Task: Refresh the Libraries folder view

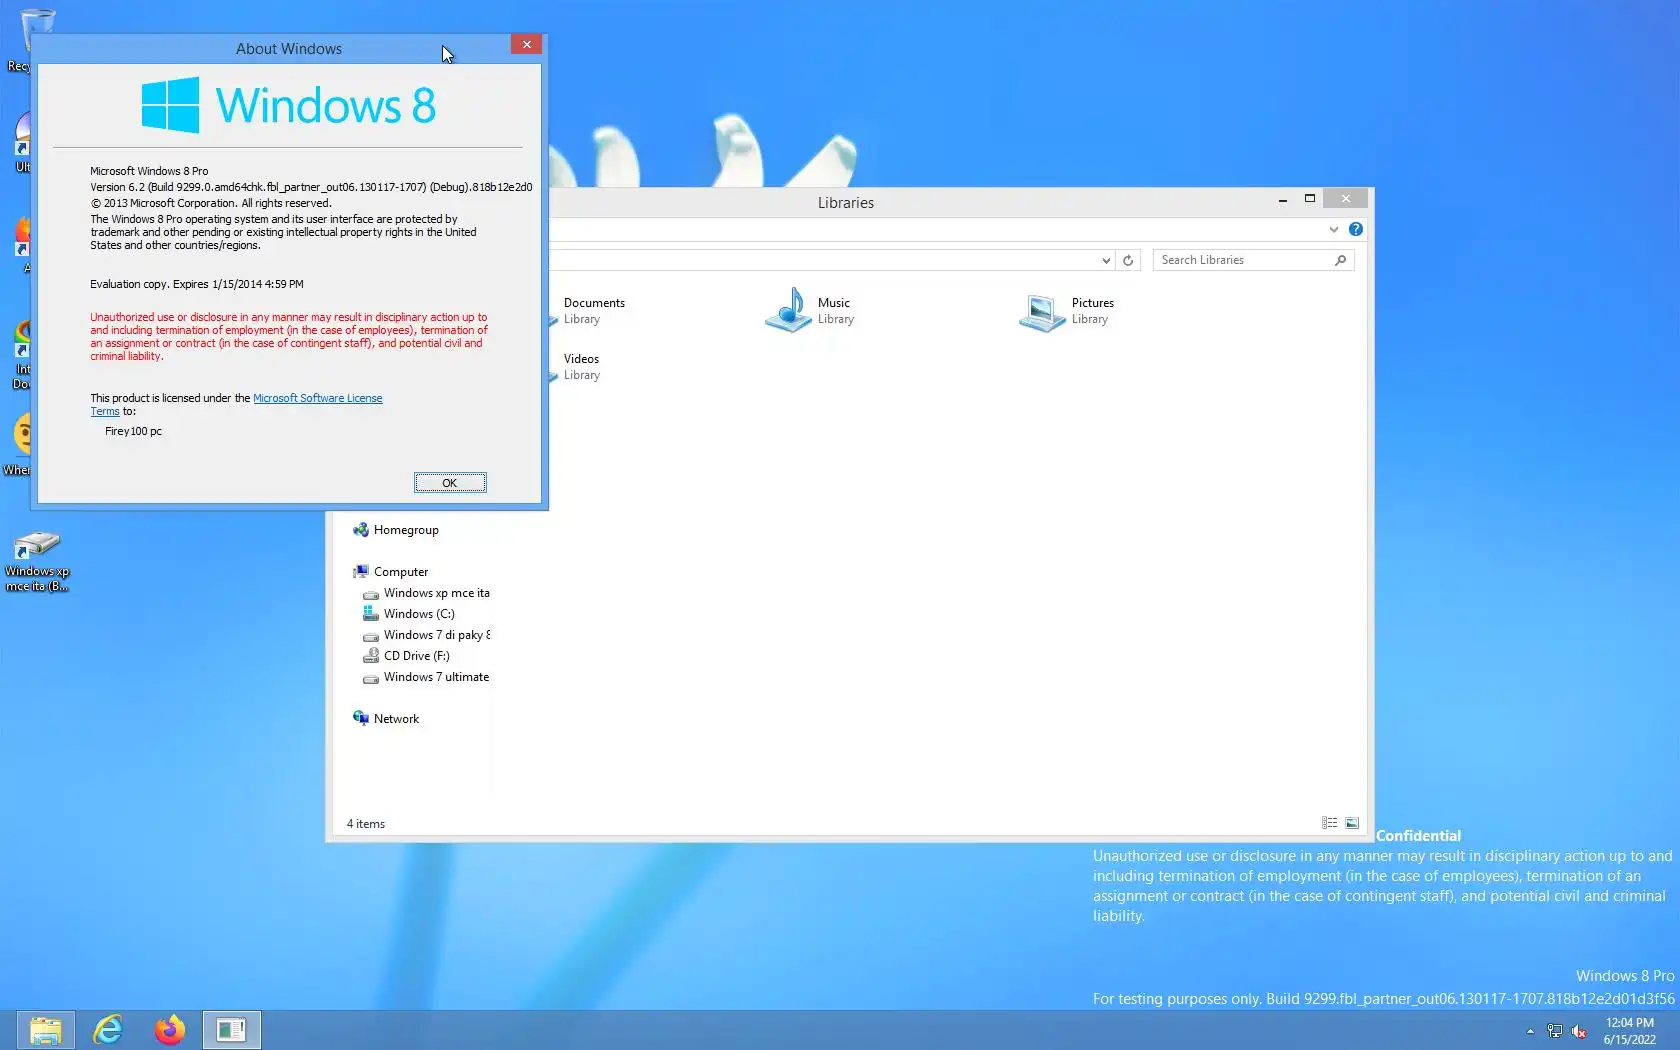Action: [1128, 260]
